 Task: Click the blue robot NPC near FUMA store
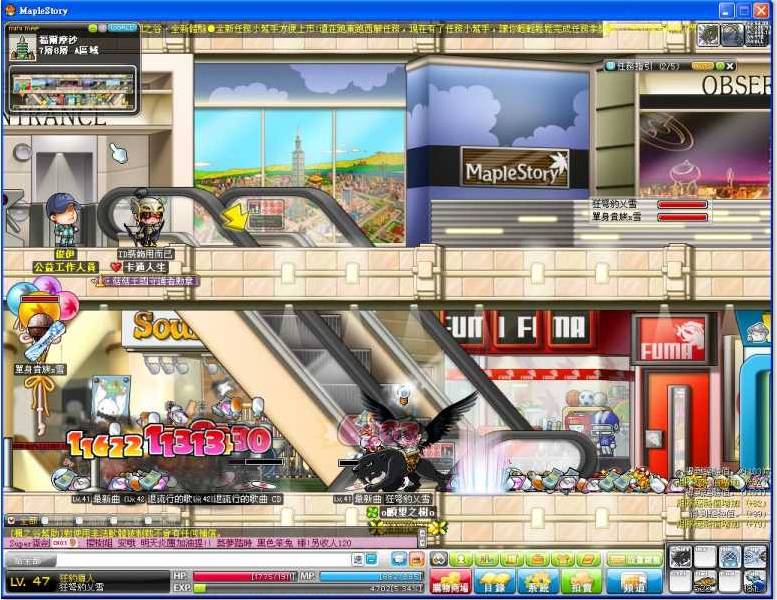[606, 433]
